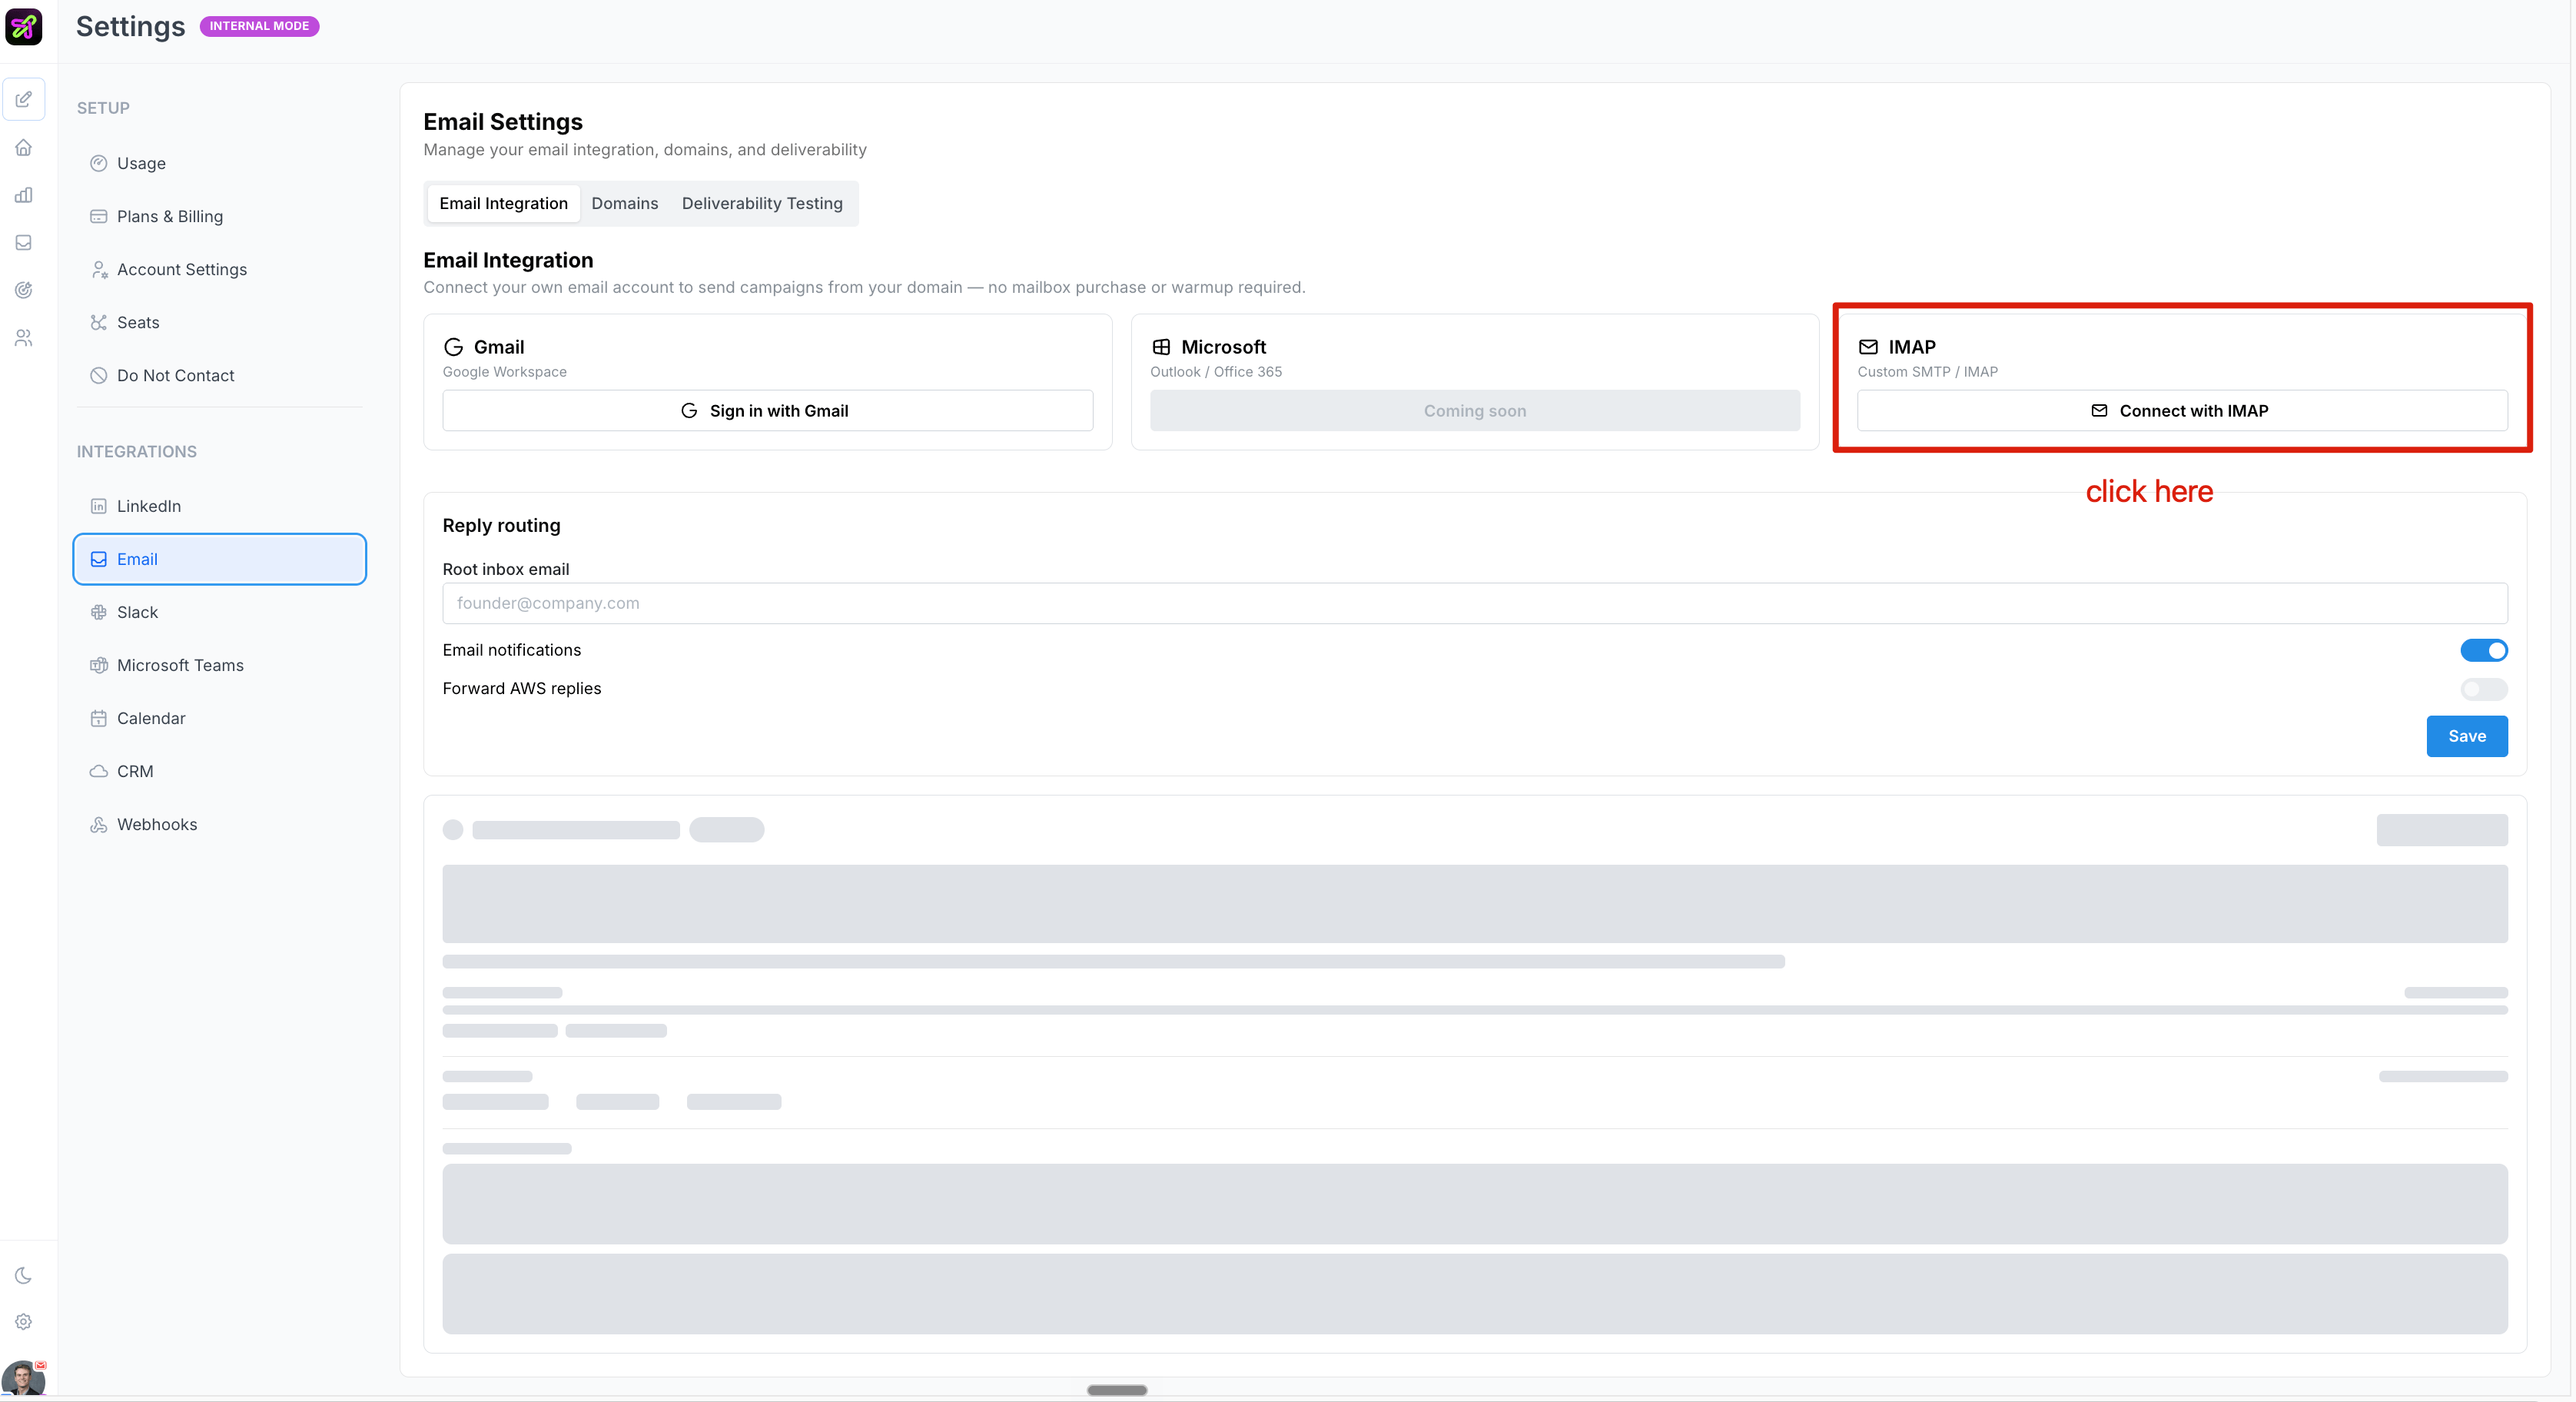Click the Usage gauge icon
This screenshot has width=2576, height=1402.
pos(98,163)
